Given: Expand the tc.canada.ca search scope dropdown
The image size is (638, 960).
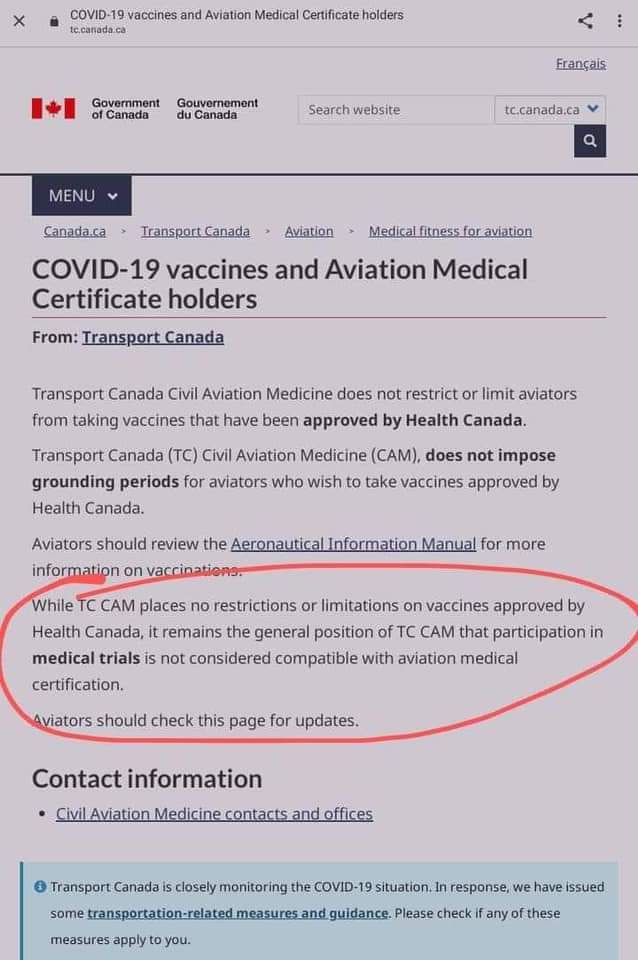Looking at the screenshot, I should point(550,110).
